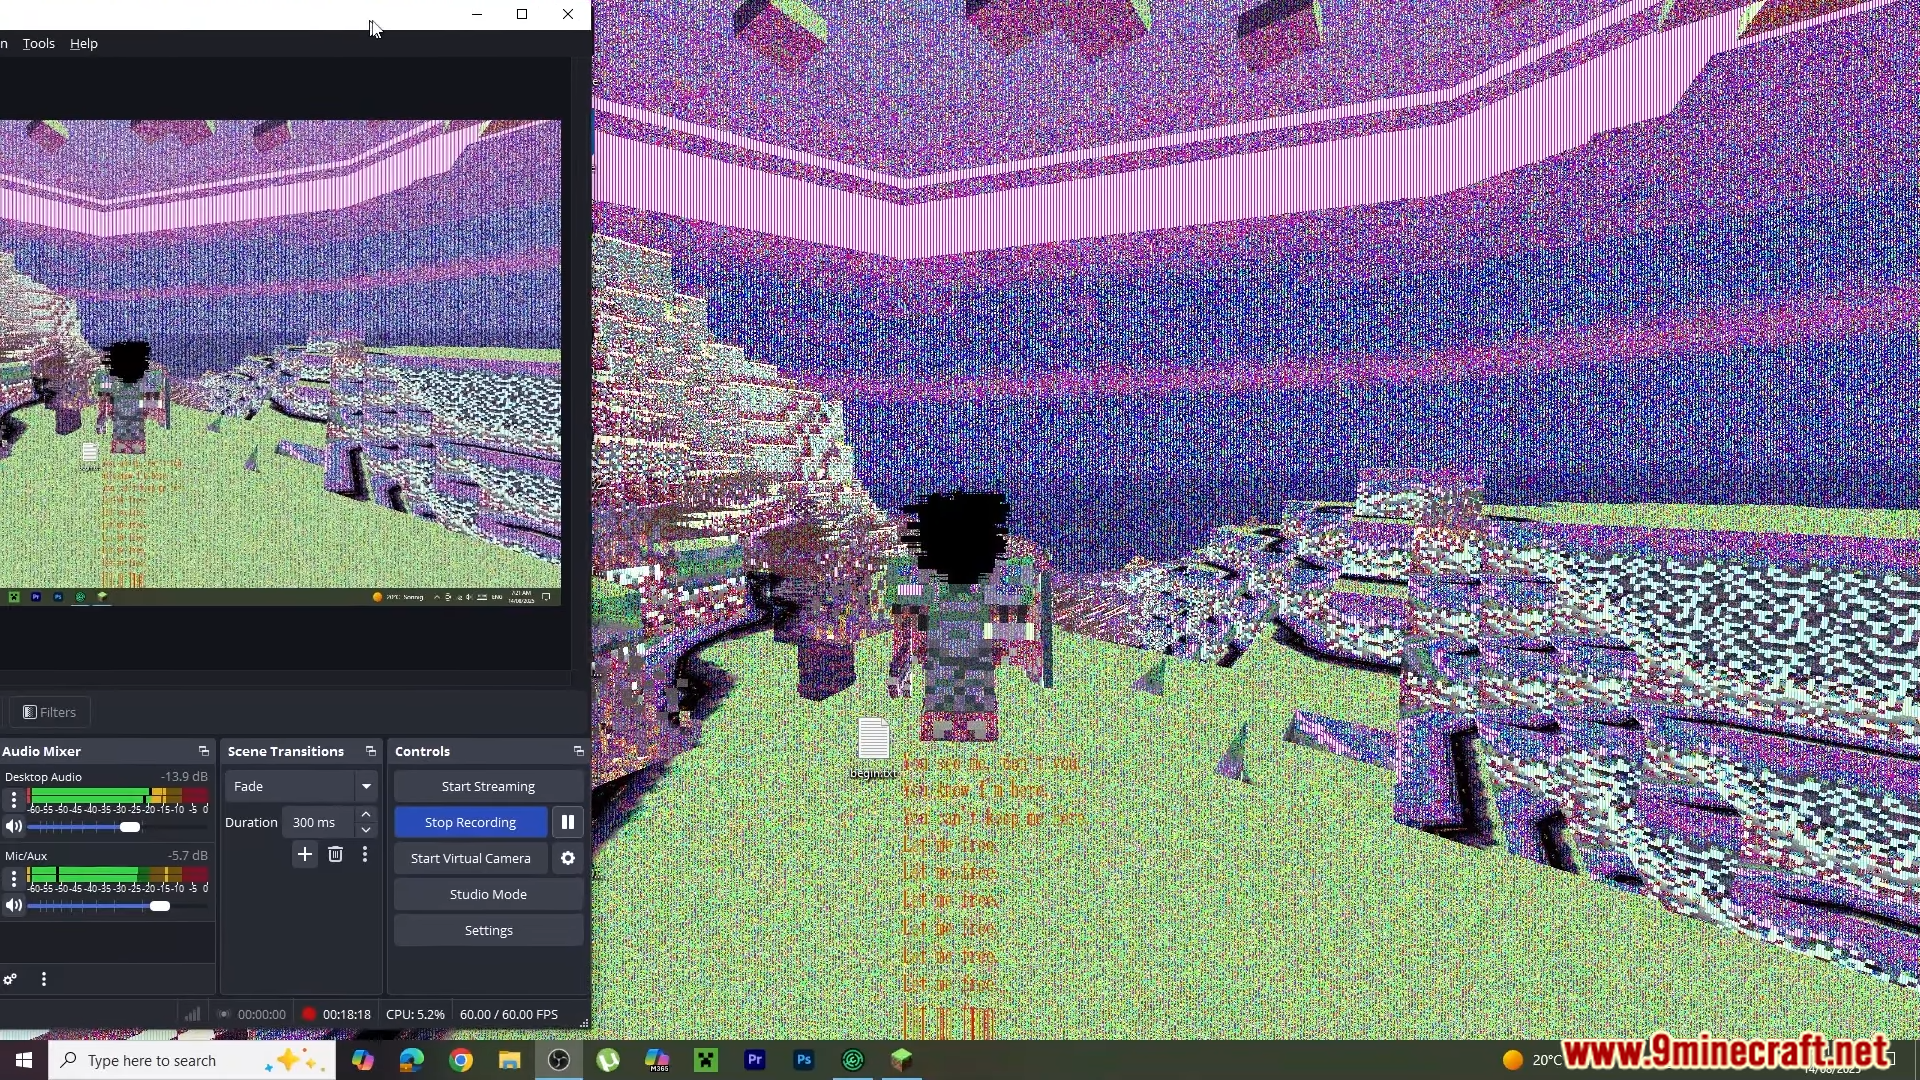Pop out the Controls dock
1920x1080 pixels.
click(x=578, y=751)
